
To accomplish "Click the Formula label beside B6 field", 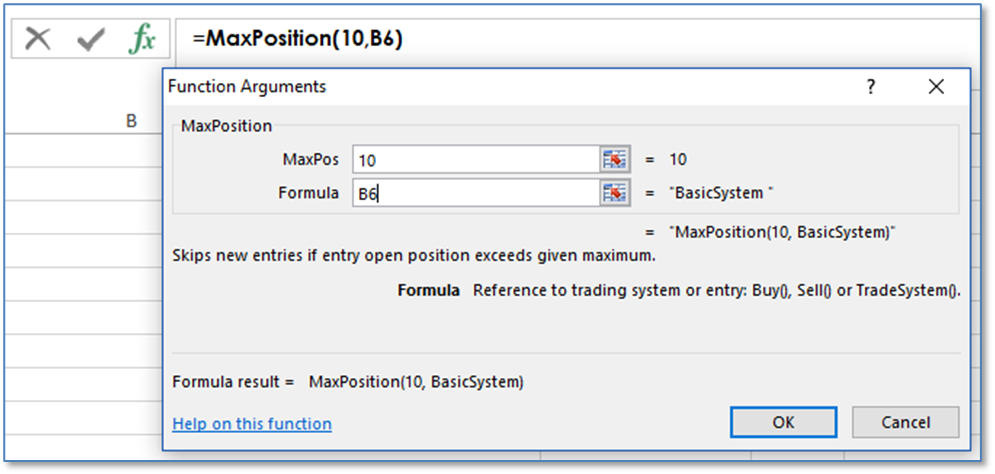I will coord(308,193).
